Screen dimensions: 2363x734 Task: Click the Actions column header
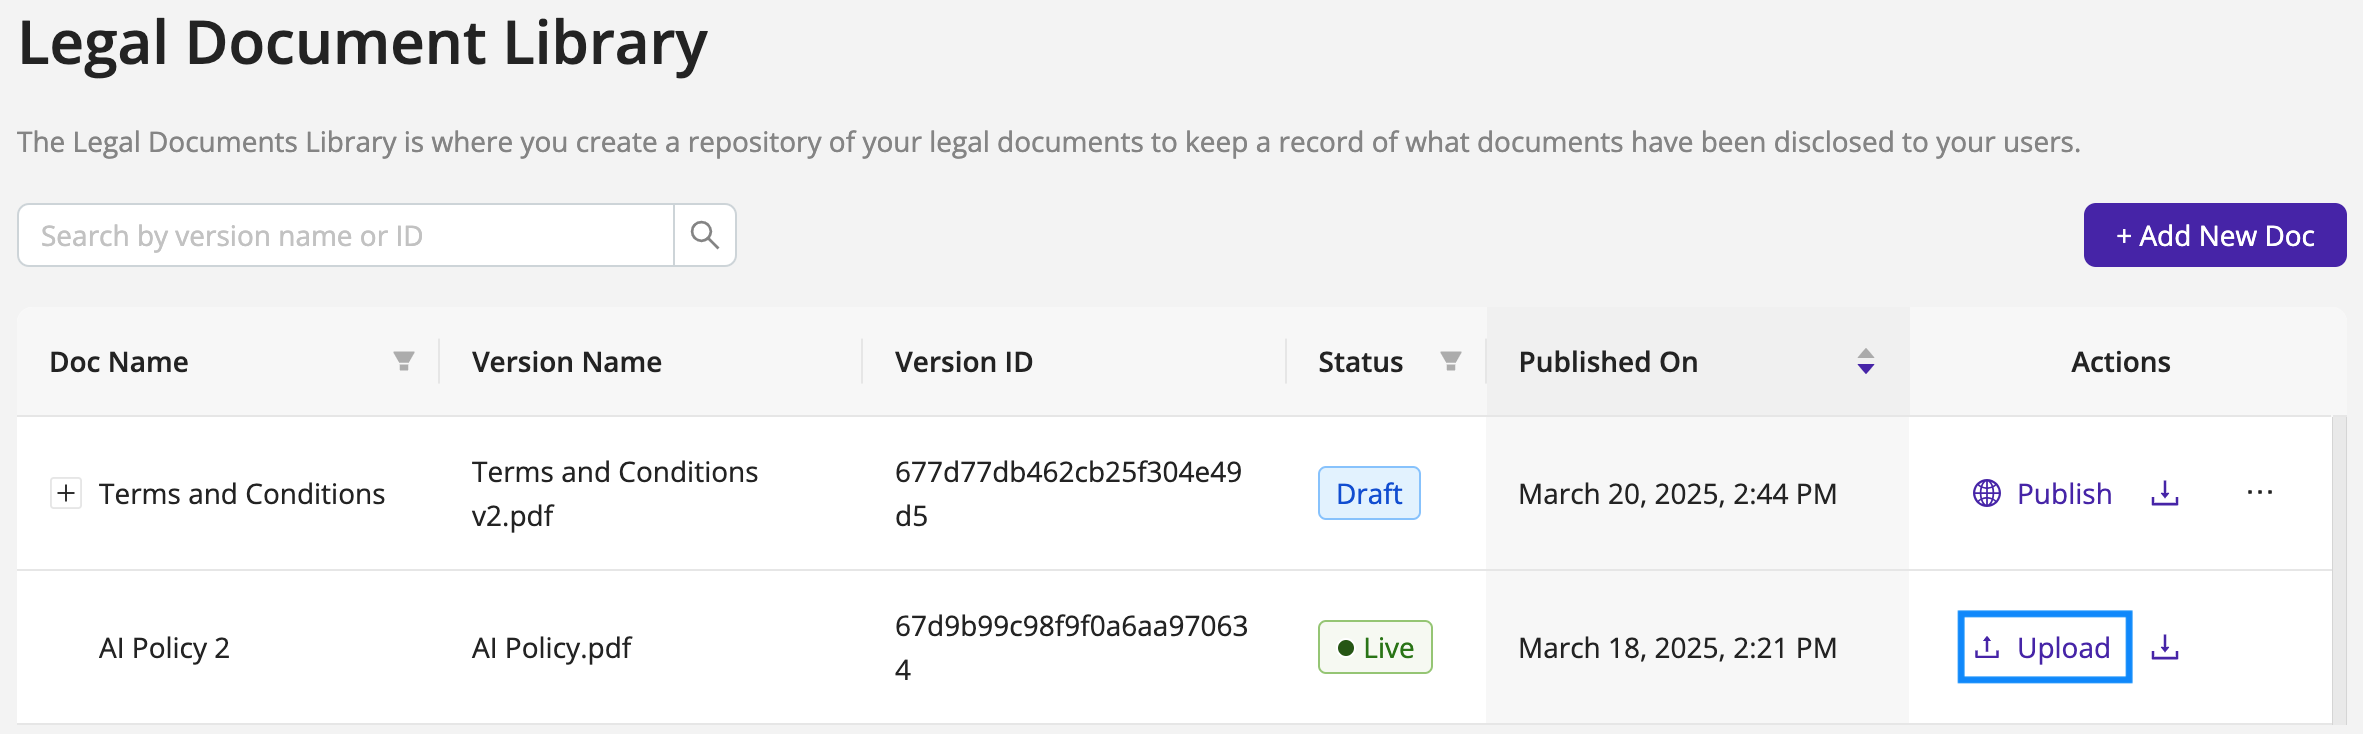(x=2121, y=361)
